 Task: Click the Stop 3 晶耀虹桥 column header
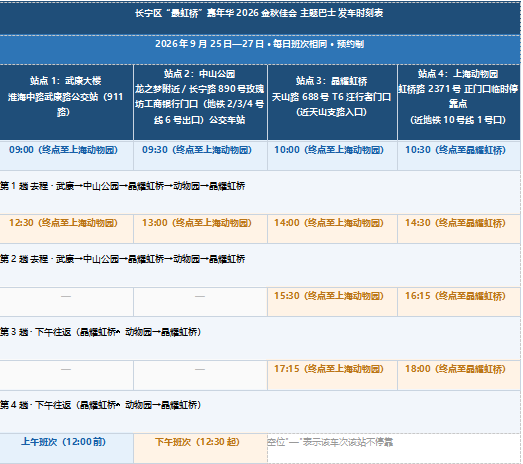tap(333, 102)
